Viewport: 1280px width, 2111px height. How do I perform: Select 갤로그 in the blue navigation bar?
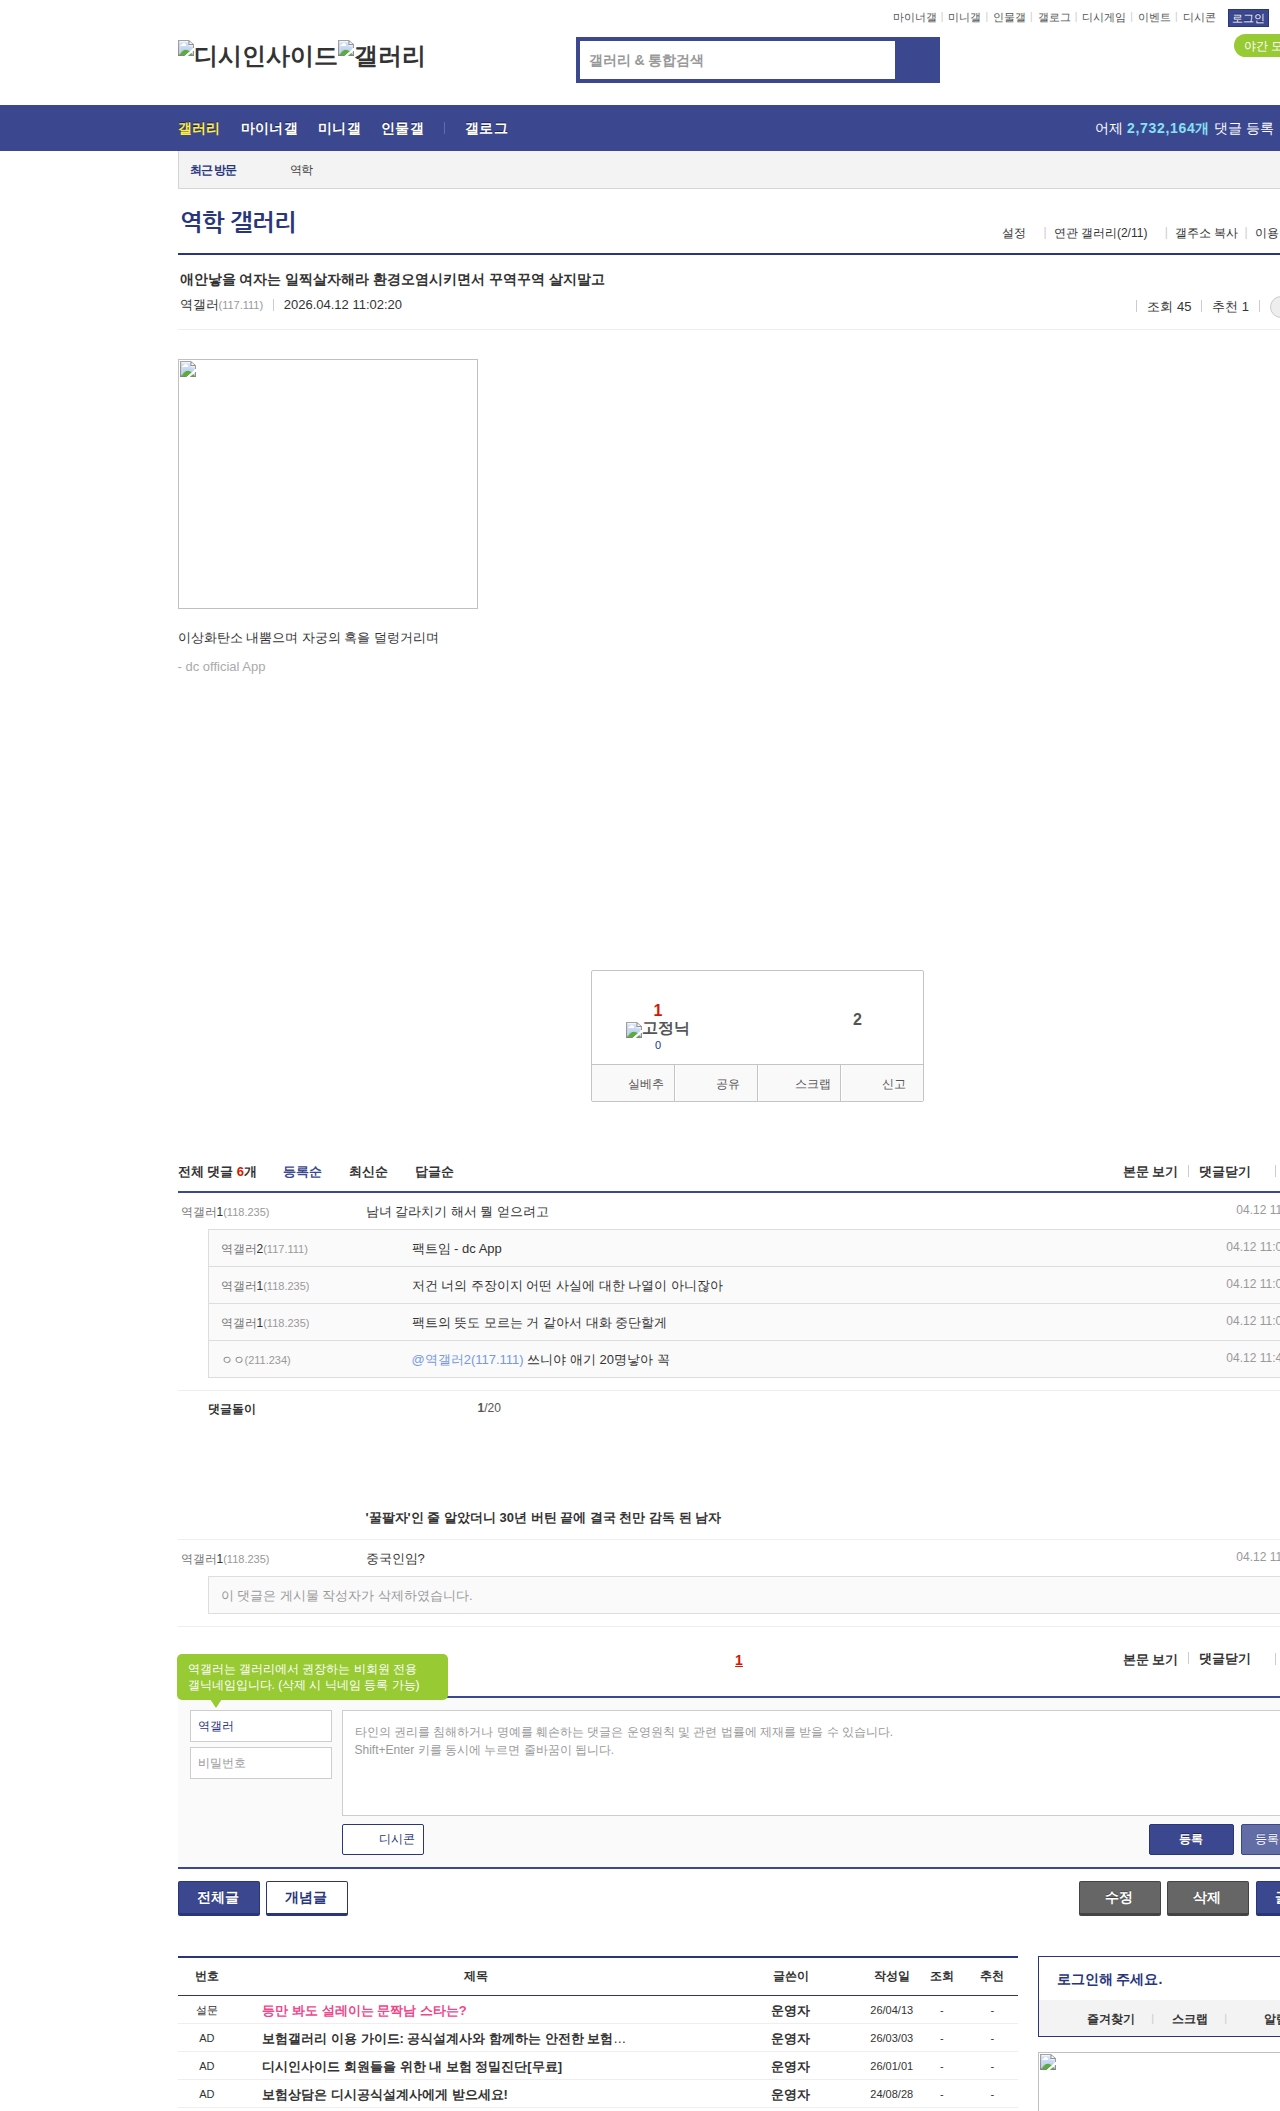point(486,129)
